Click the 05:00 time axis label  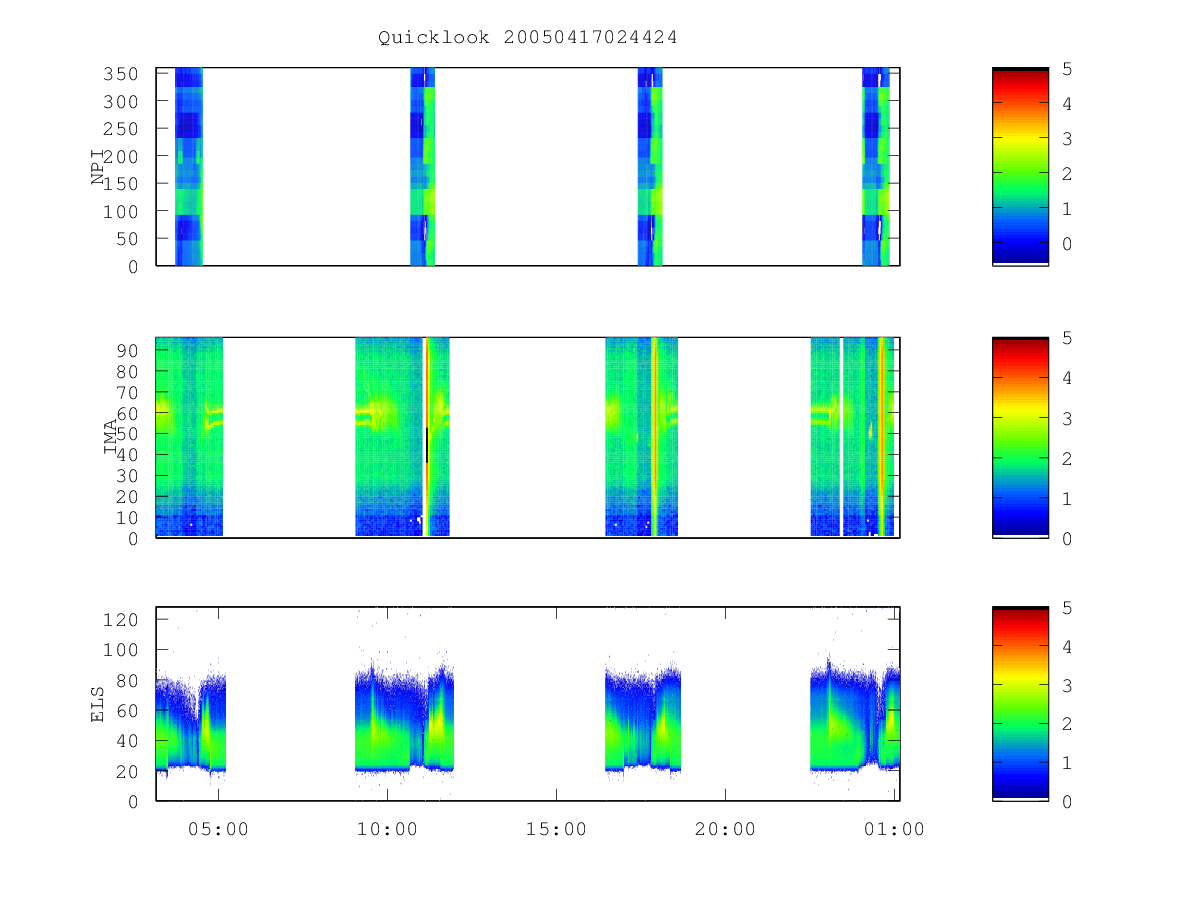(218, 828)
